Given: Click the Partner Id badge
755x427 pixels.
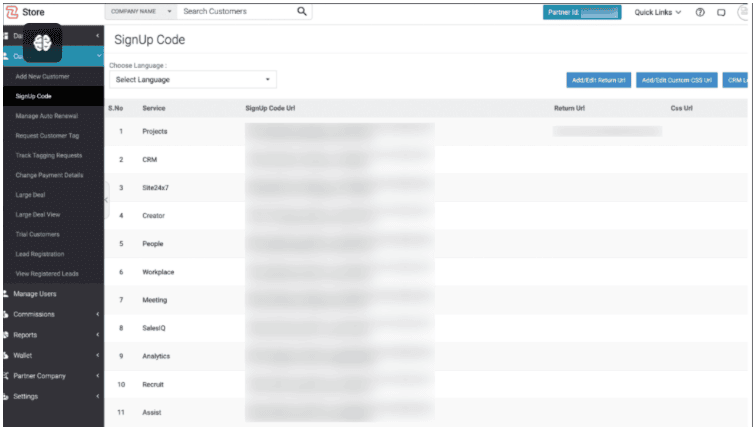Looking at the screenshot, I should click(x=582, y=13).
